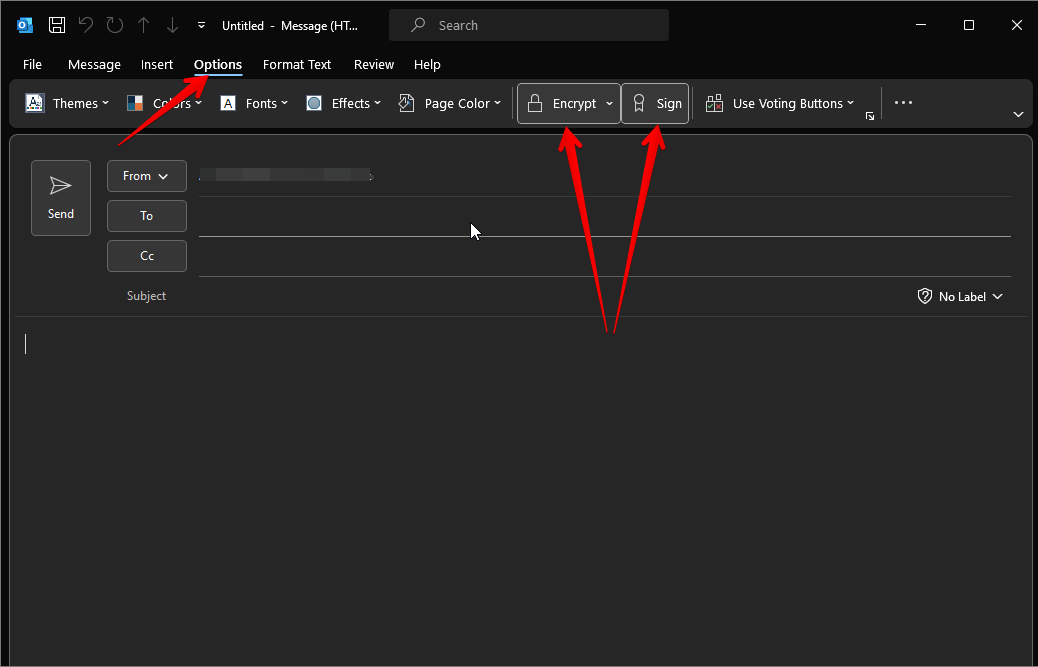1038x667 pixels.
Task: Open the Fonts theme menu
Action: pos(254,104)
